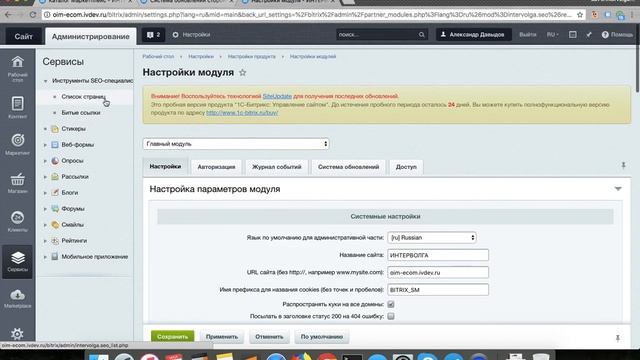Click the browser address bar URL
Image resolution: width=640 pixels, height=360 pixels.
[312, 15]
